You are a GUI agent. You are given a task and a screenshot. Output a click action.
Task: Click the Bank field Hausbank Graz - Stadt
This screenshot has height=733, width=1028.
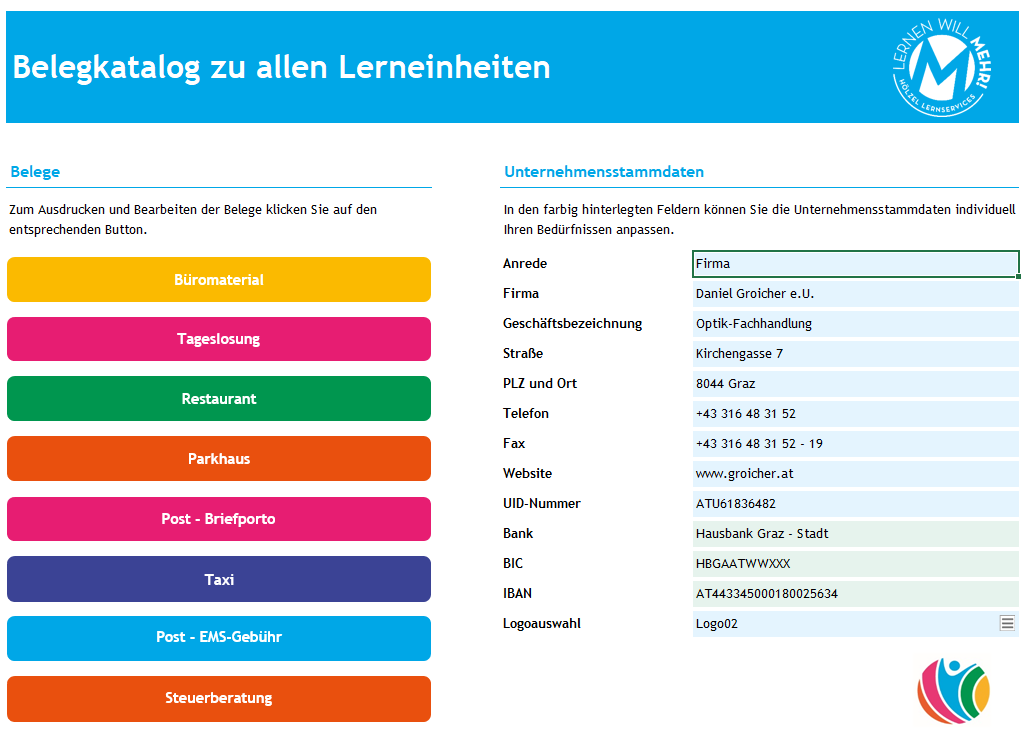pos(856,534)
